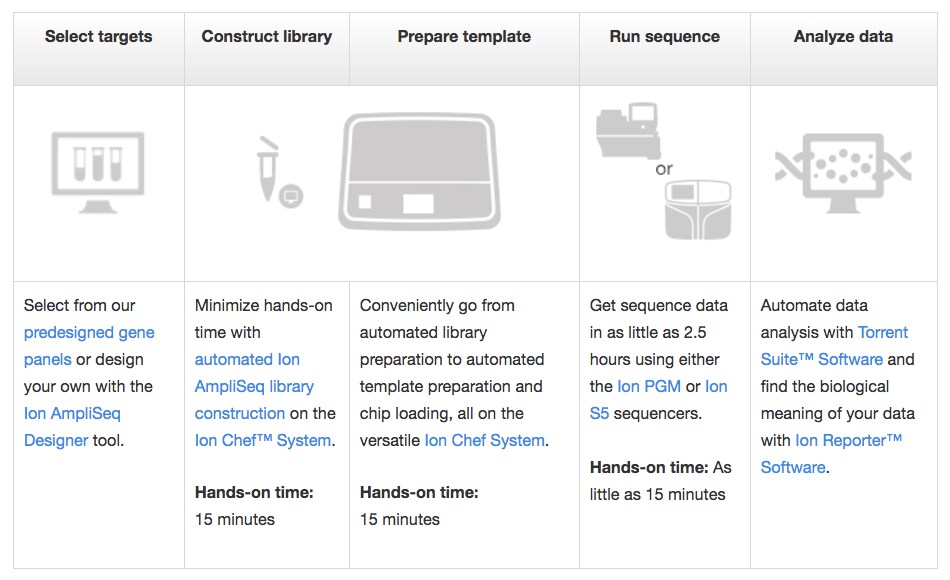Image resolution: width=950 pixels, height=580 pixels.
Task: Open Ion Chef™ System link in Construct library
Action: click(262, 440)
